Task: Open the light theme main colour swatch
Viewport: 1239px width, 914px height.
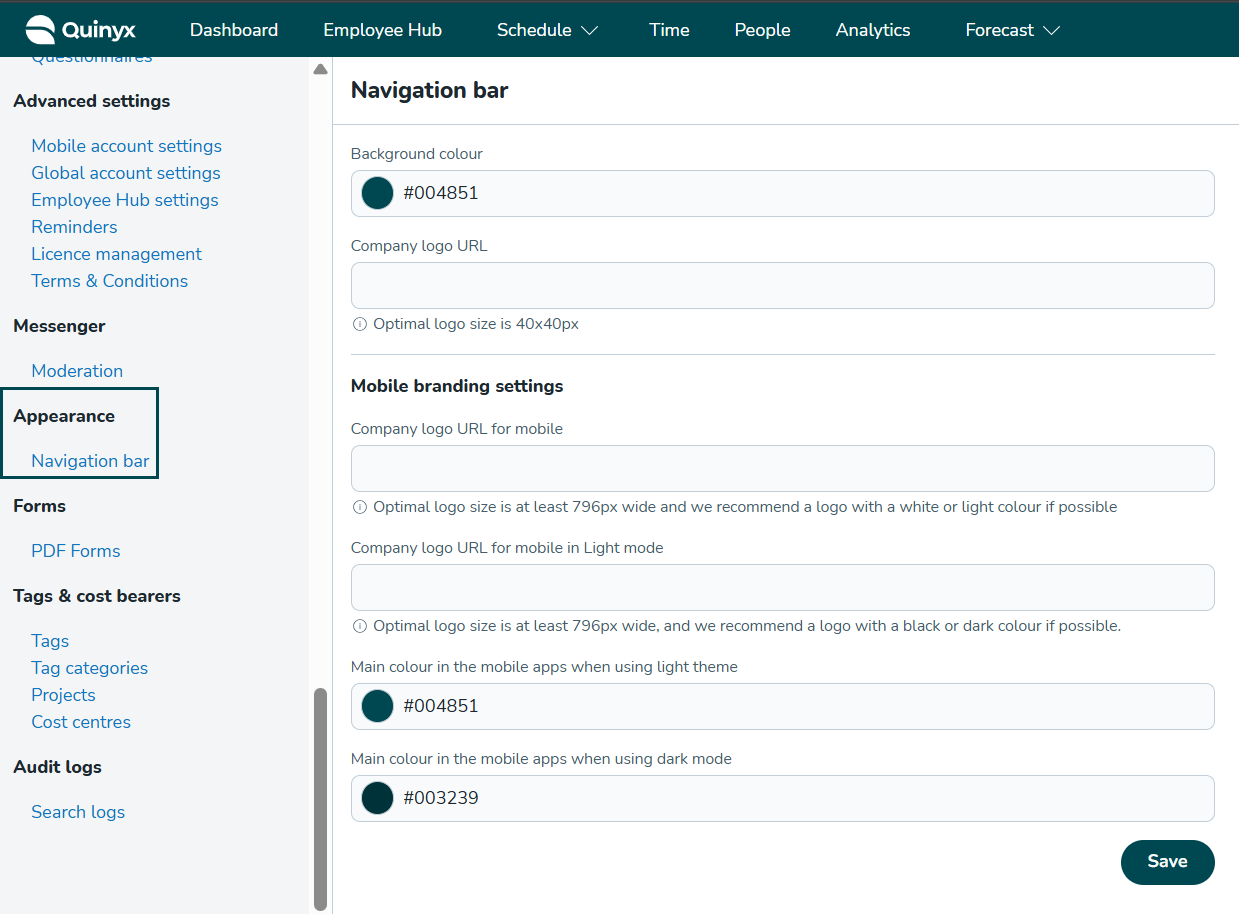Action: pyautogui.click(x=377, y=706)
